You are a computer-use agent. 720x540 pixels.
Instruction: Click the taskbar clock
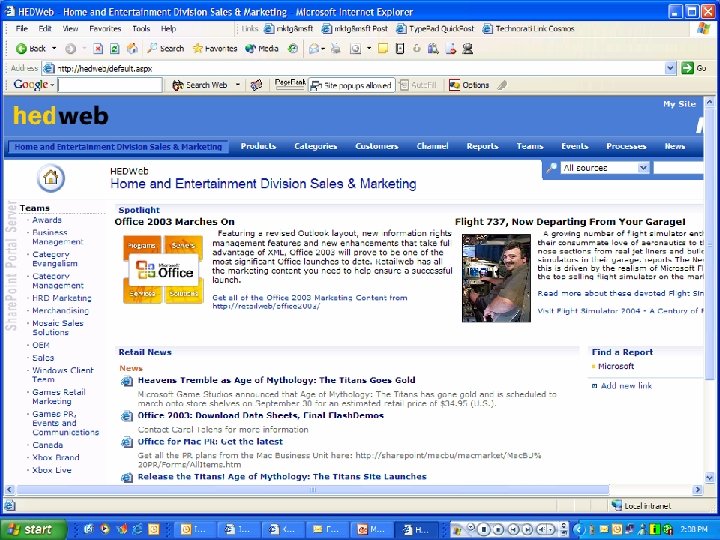pos(694,529)
